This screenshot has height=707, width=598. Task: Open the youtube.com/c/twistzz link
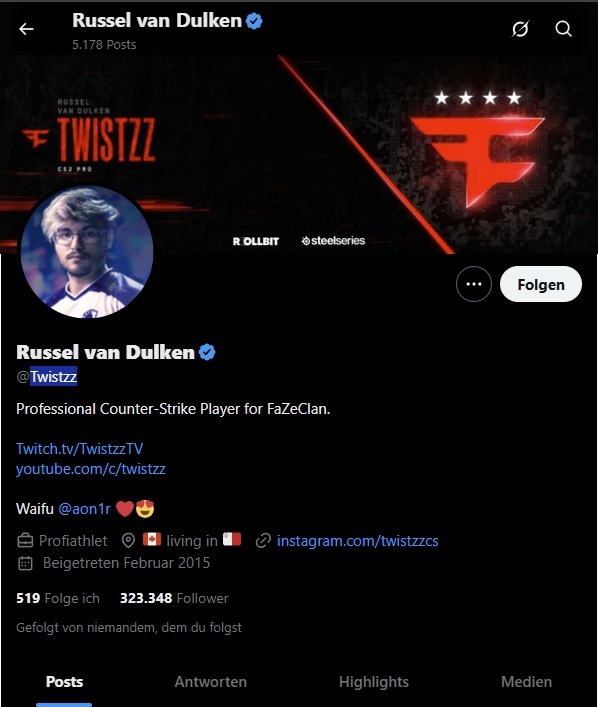click(x=91, y=469)
